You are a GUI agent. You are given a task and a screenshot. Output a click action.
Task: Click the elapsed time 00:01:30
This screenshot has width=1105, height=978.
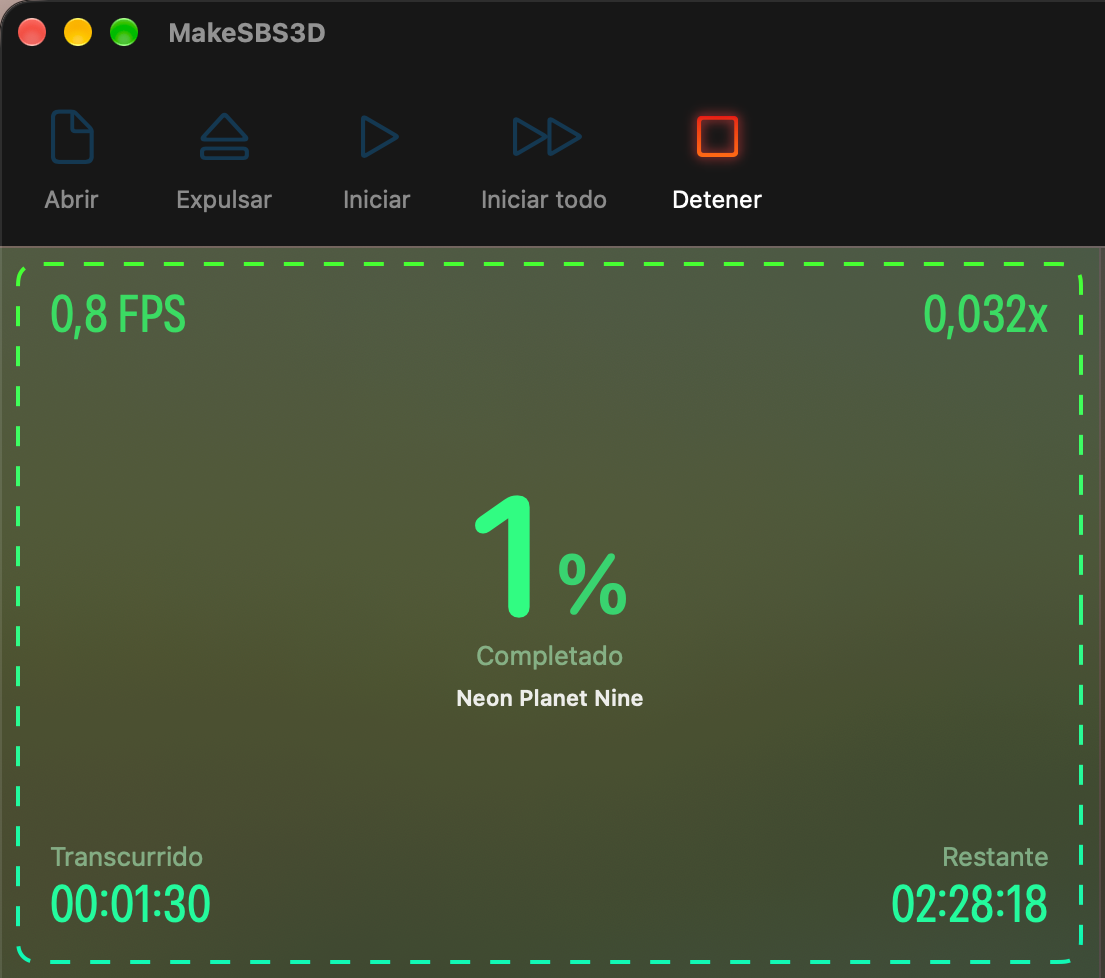coord(130,904)
